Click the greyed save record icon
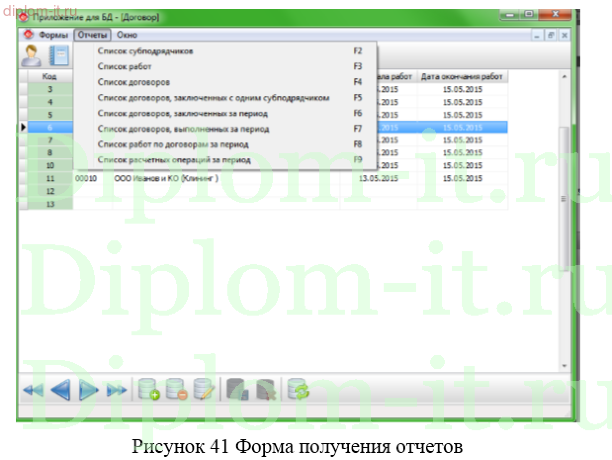Viewport: 612px width, 460px height. coord(238,389)
